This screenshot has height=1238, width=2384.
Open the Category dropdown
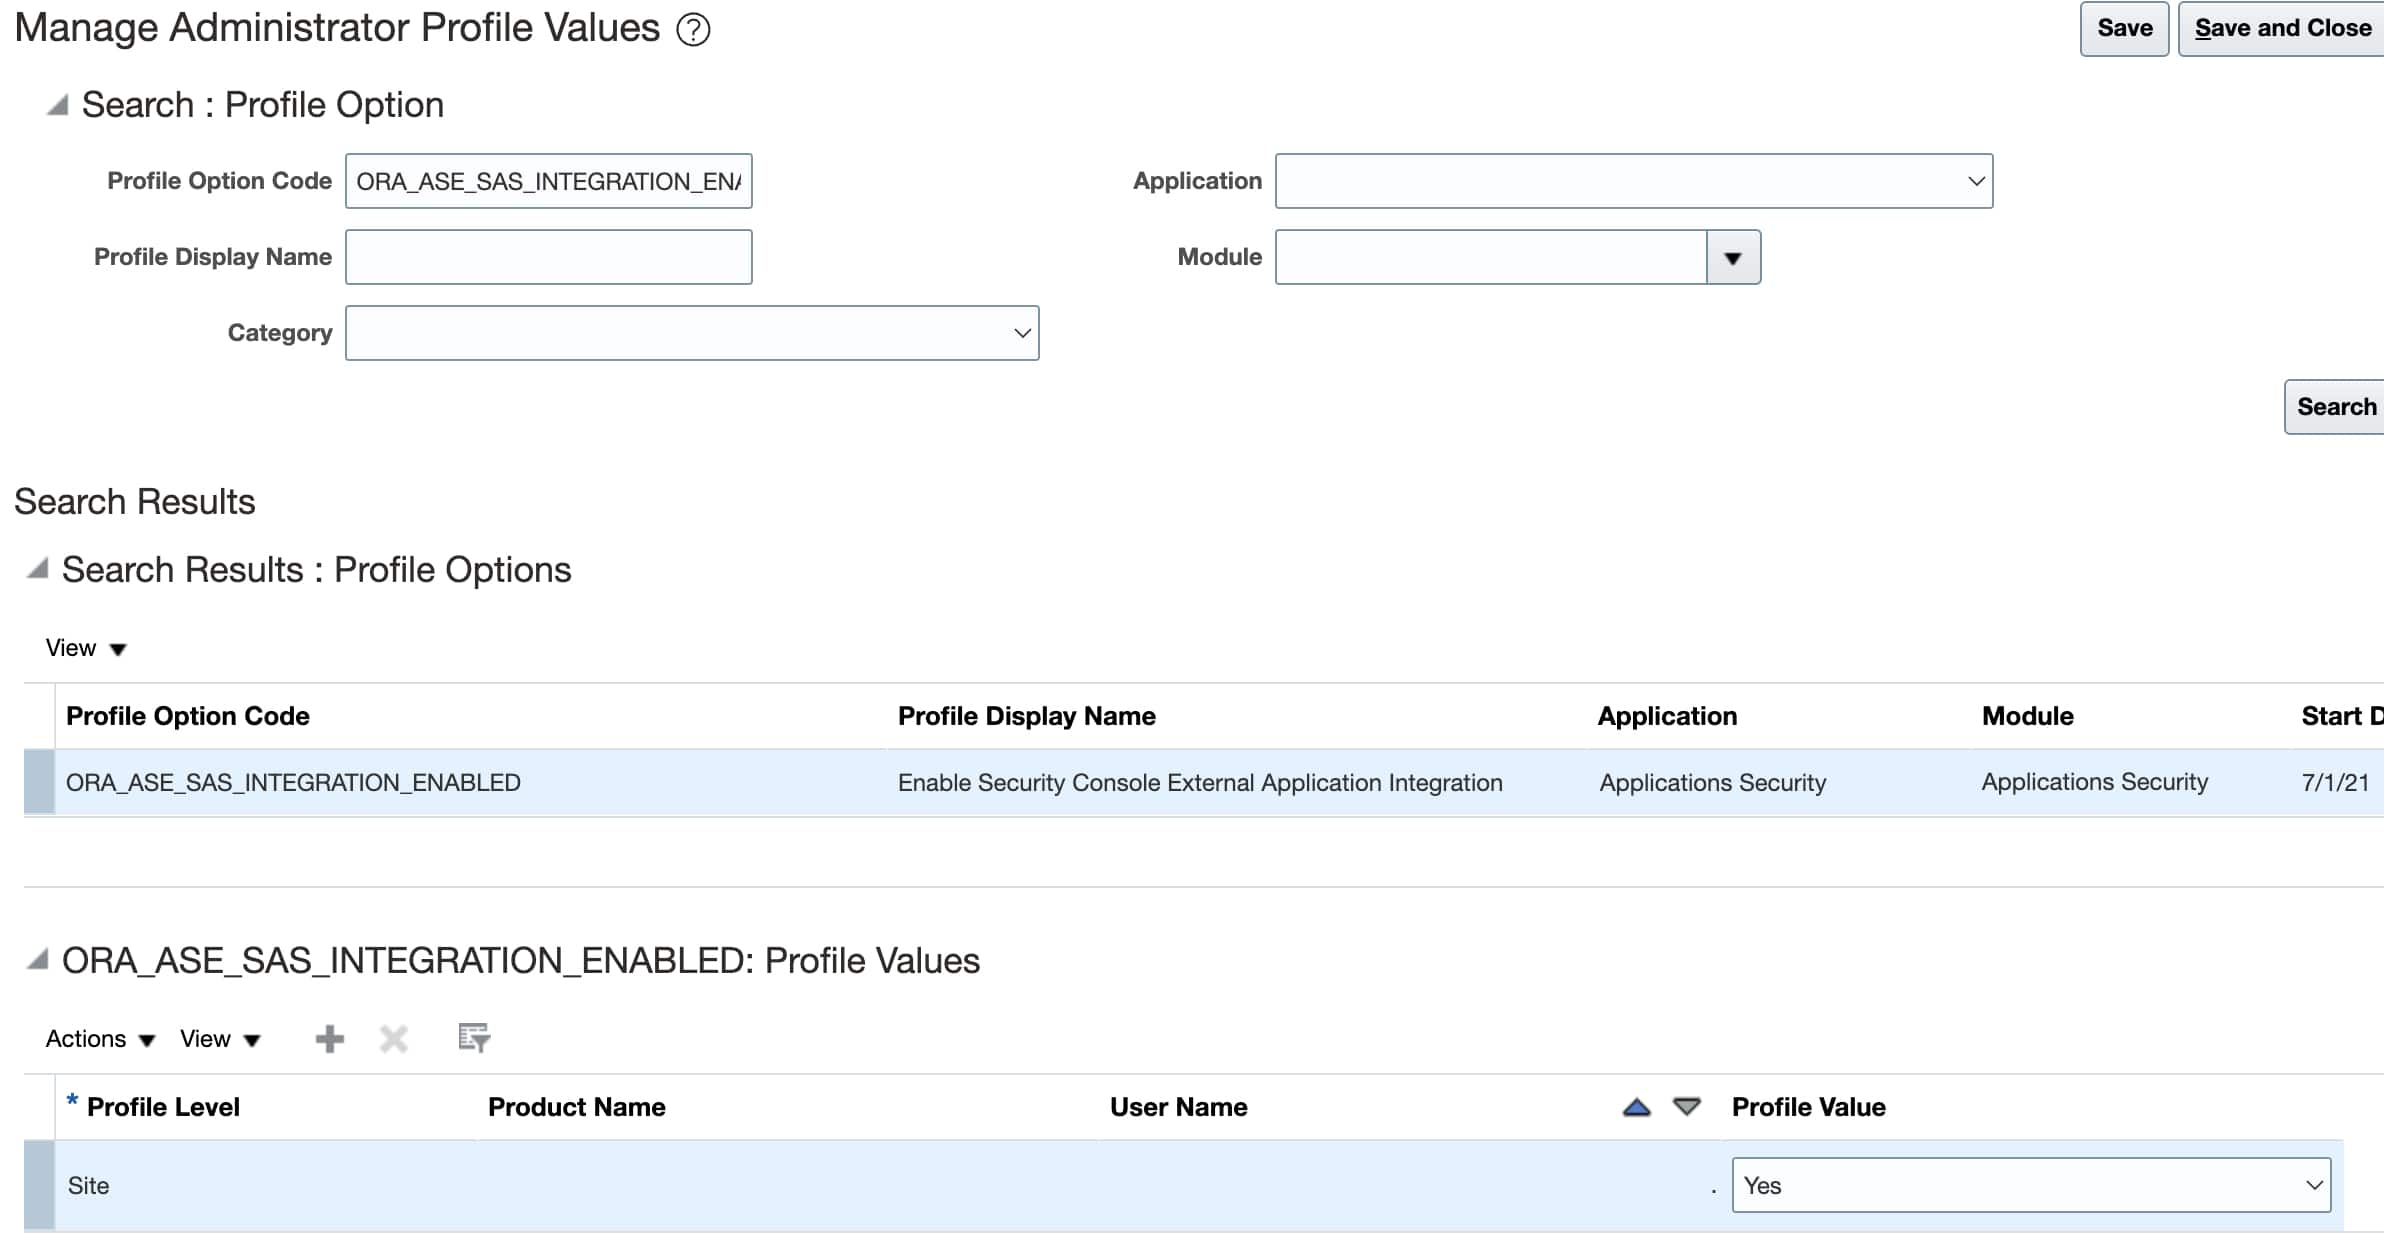pos(1021,333)
